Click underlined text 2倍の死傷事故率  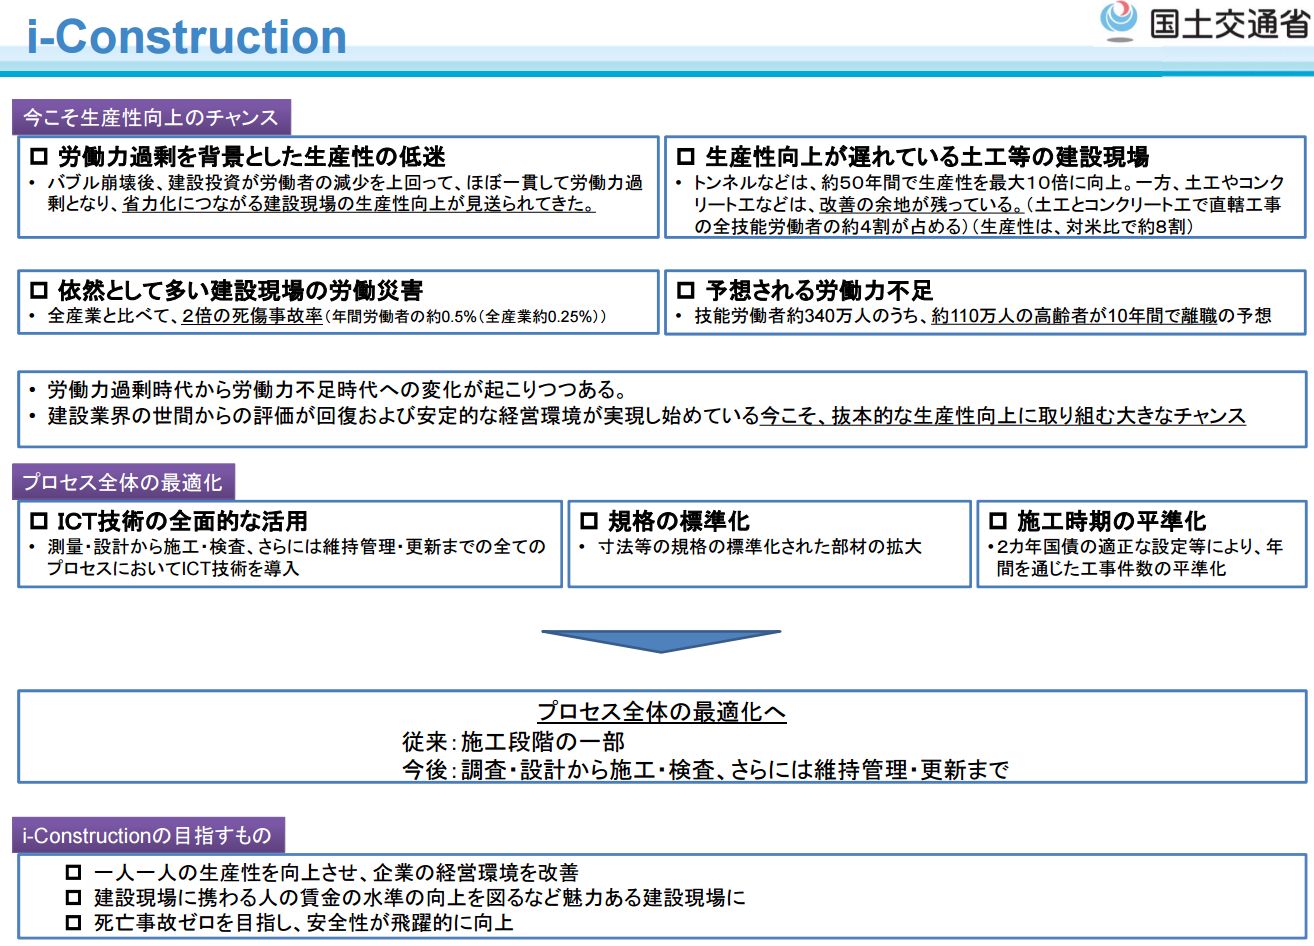251,316
